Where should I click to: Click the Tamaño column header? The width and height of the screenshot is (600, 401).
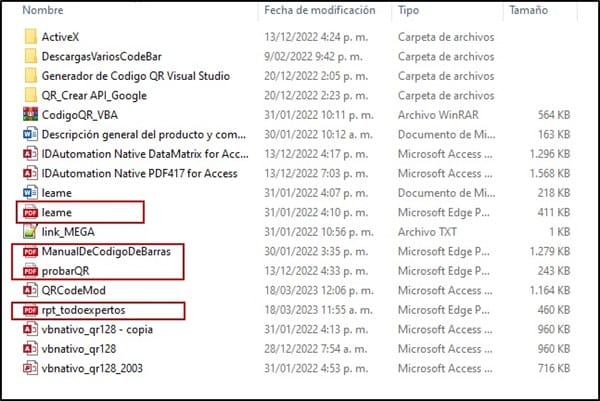(530, 11)
